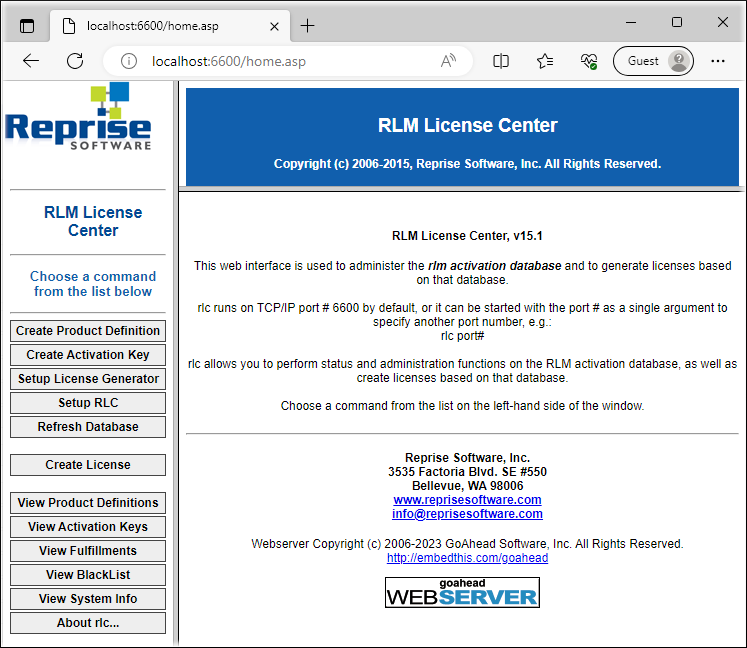Open Create Product Definition
This screenshot has height=648, width=747.
[88, 331]
